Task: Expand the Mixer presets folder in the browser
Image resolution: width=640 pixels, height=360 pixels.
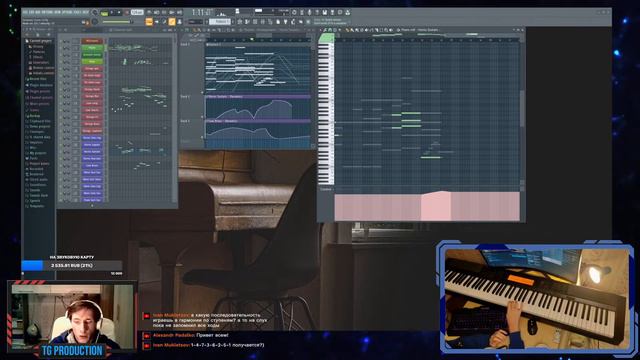Action: click(x=38, y=104)
